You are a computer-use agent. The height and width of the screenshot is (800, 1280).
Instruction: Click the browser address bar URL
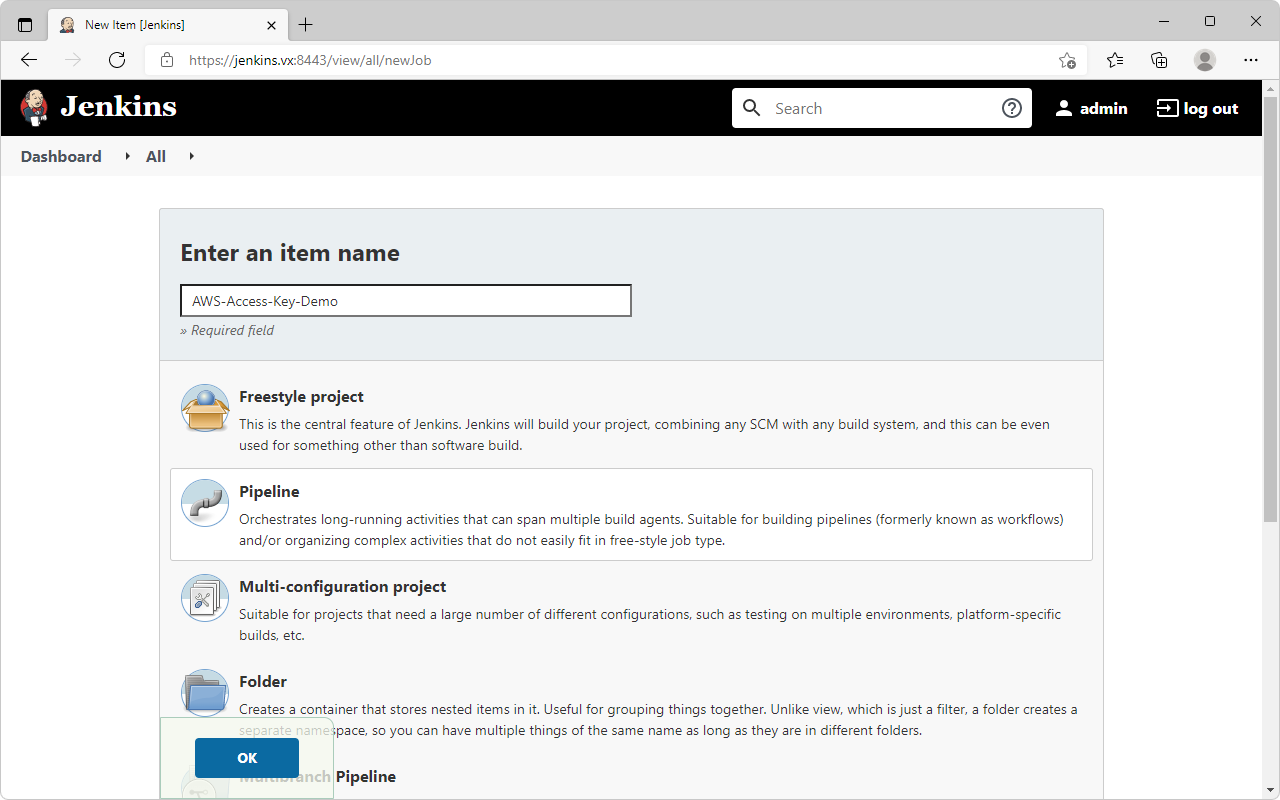[x=310, y=60]
